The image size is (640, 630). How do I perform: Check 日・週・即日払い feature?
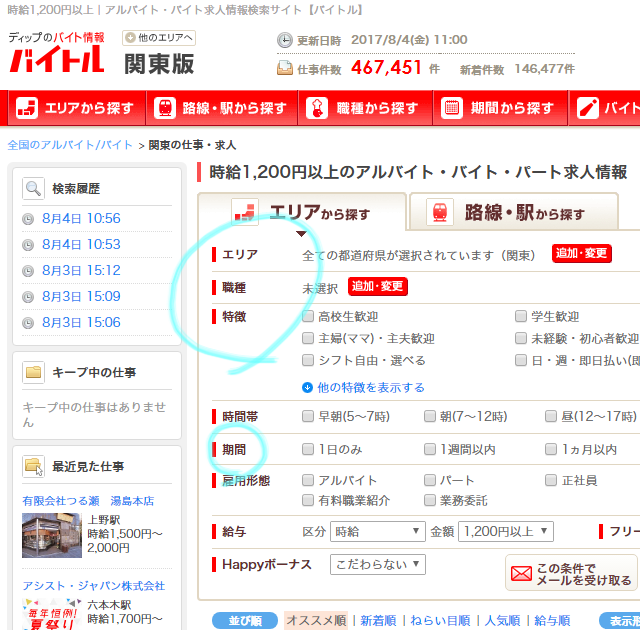(521, 360)
